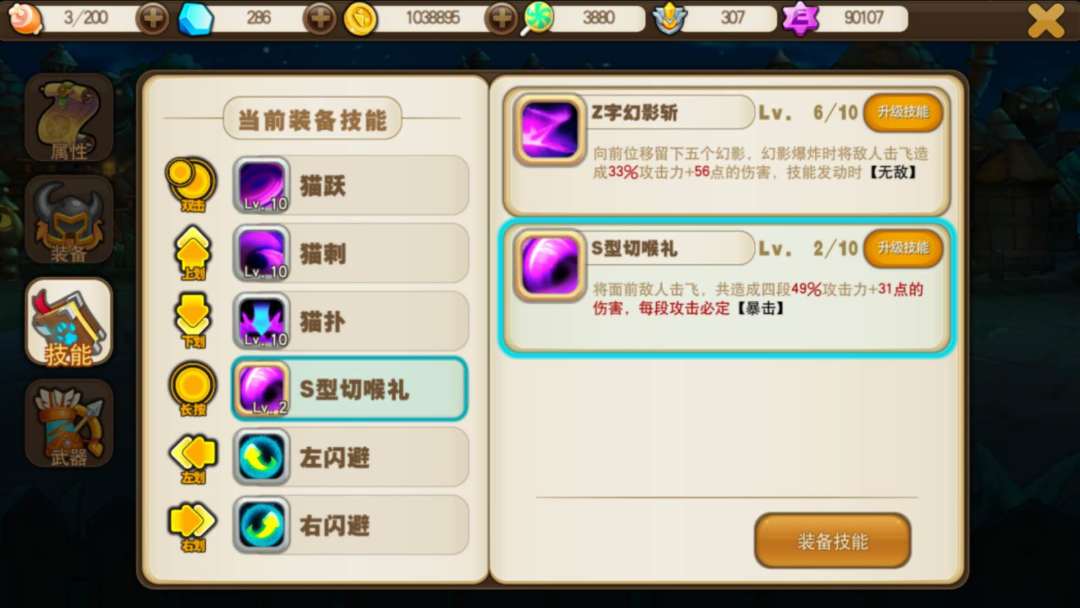
Task: Open the 装备 helmet equipment tab
Action: coord(69,220)
